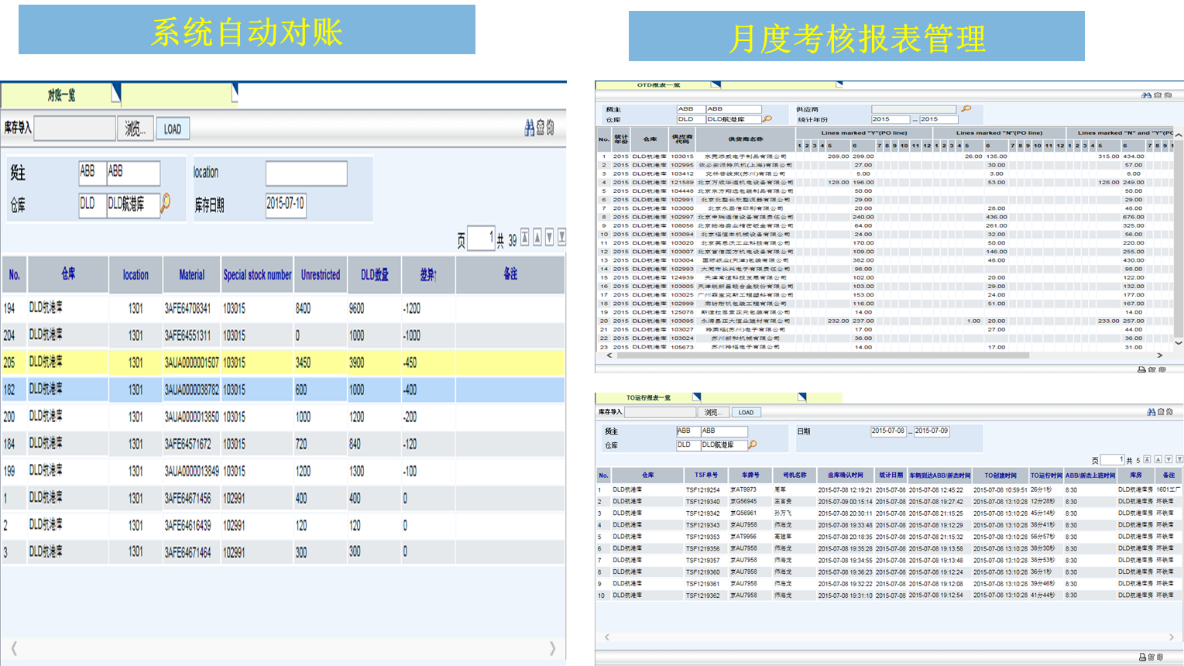
Task: Click binoculars search icon in TO report panel
Action: 1151,412
